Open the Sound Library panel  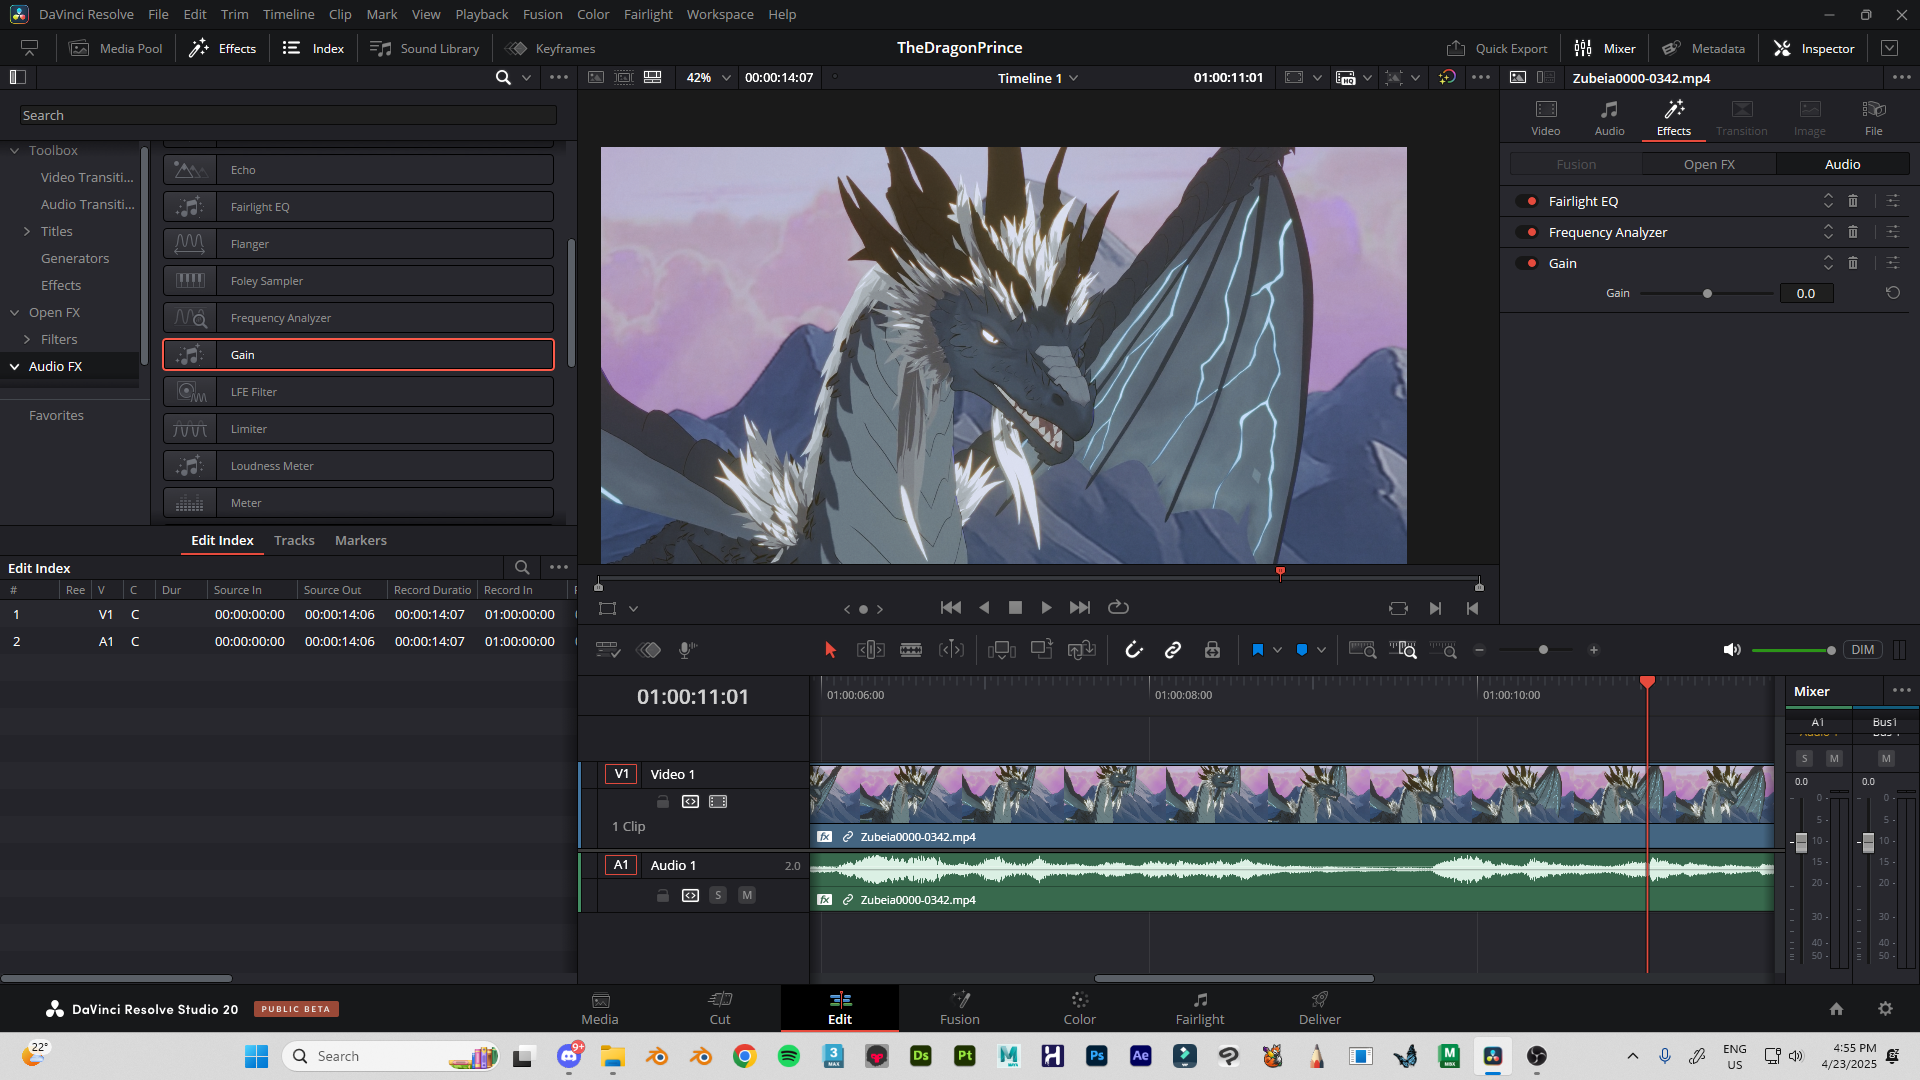424,48
